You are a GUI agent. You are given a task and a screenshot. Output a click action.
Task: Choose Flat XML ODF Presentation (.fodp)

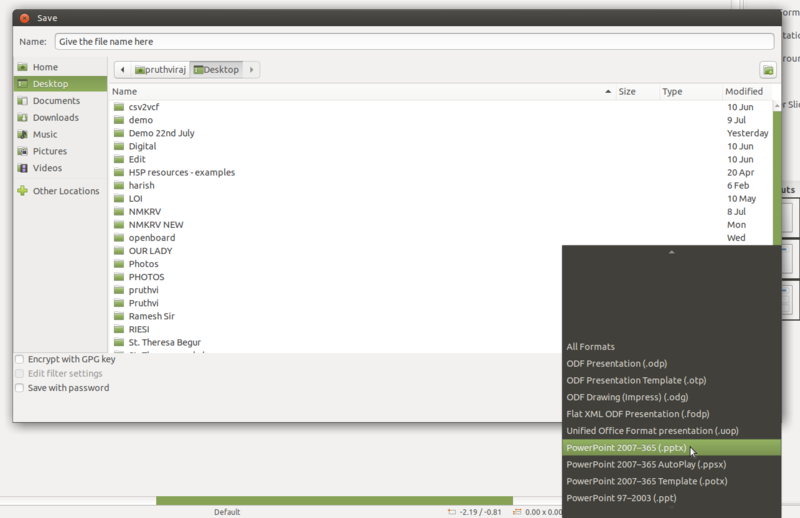click(x=671, y=414)
